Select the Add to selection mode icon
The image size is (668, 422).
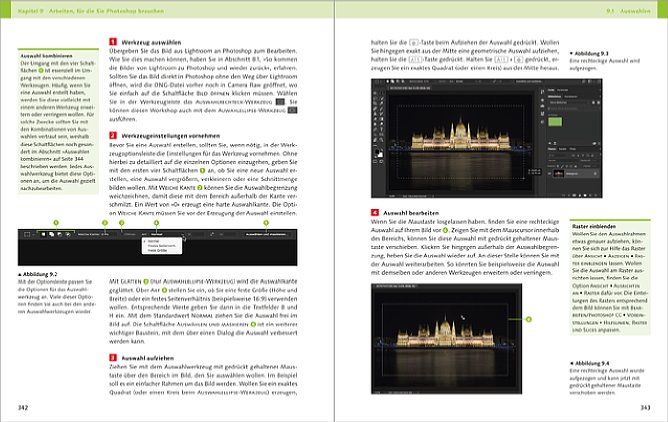click(x=52, y=235)
